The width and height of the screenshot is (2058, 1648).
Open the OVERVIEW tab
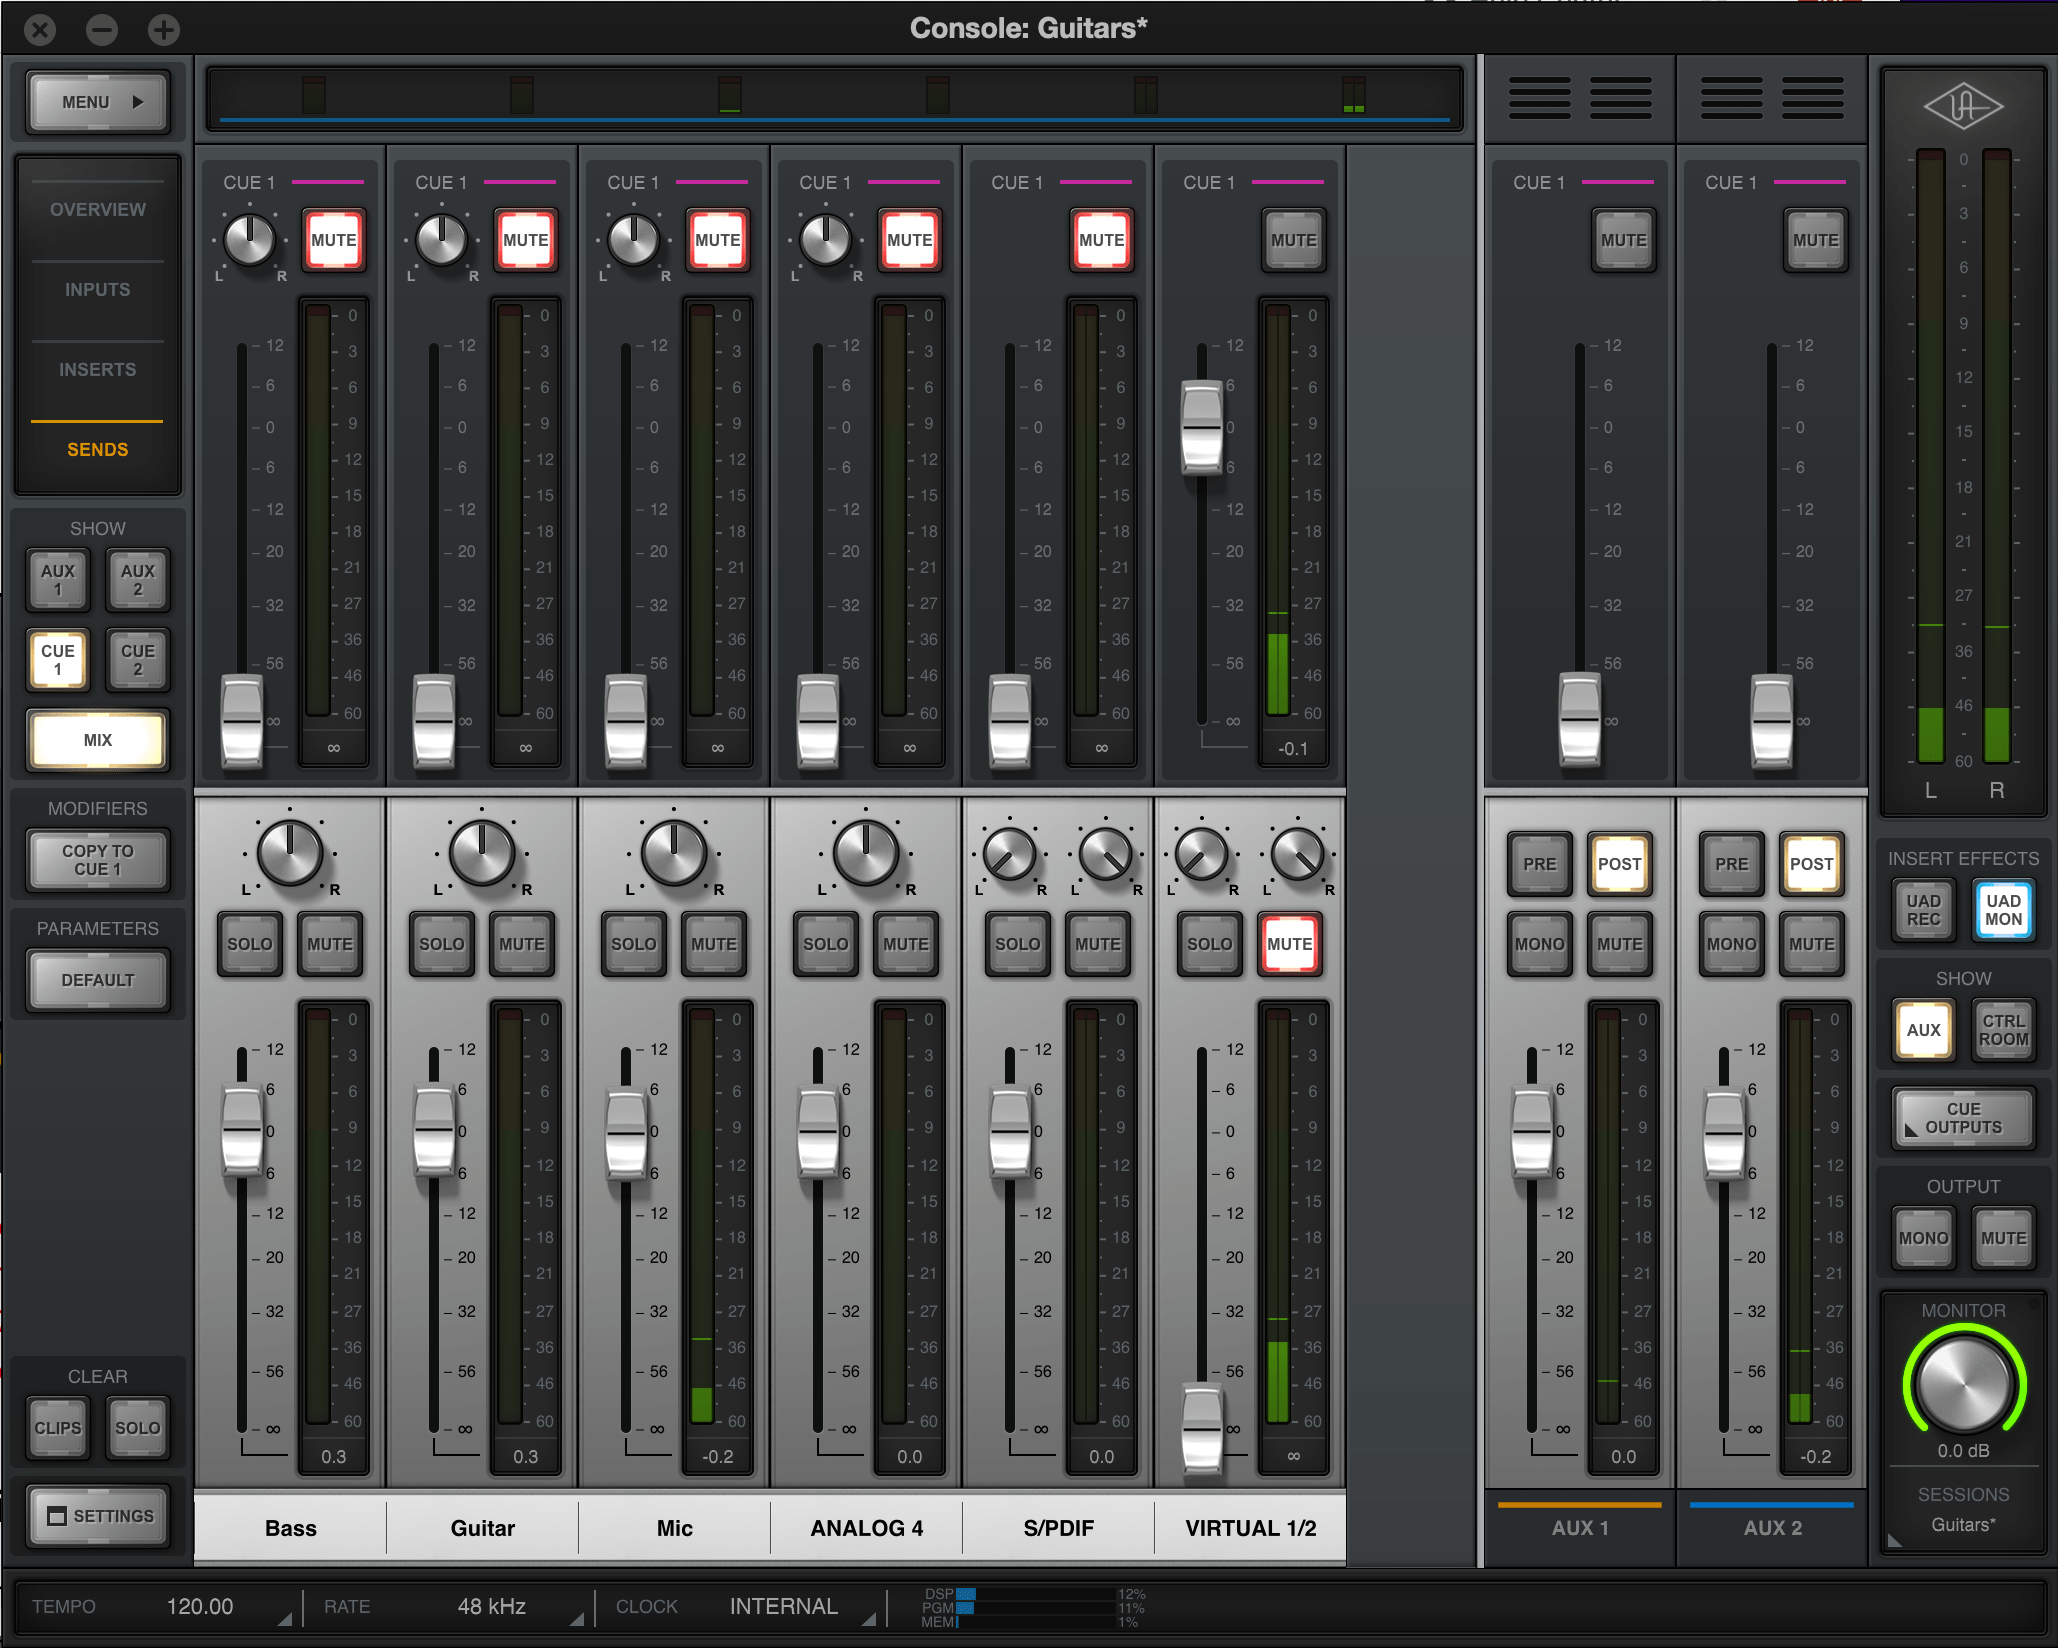coord(97,209)
